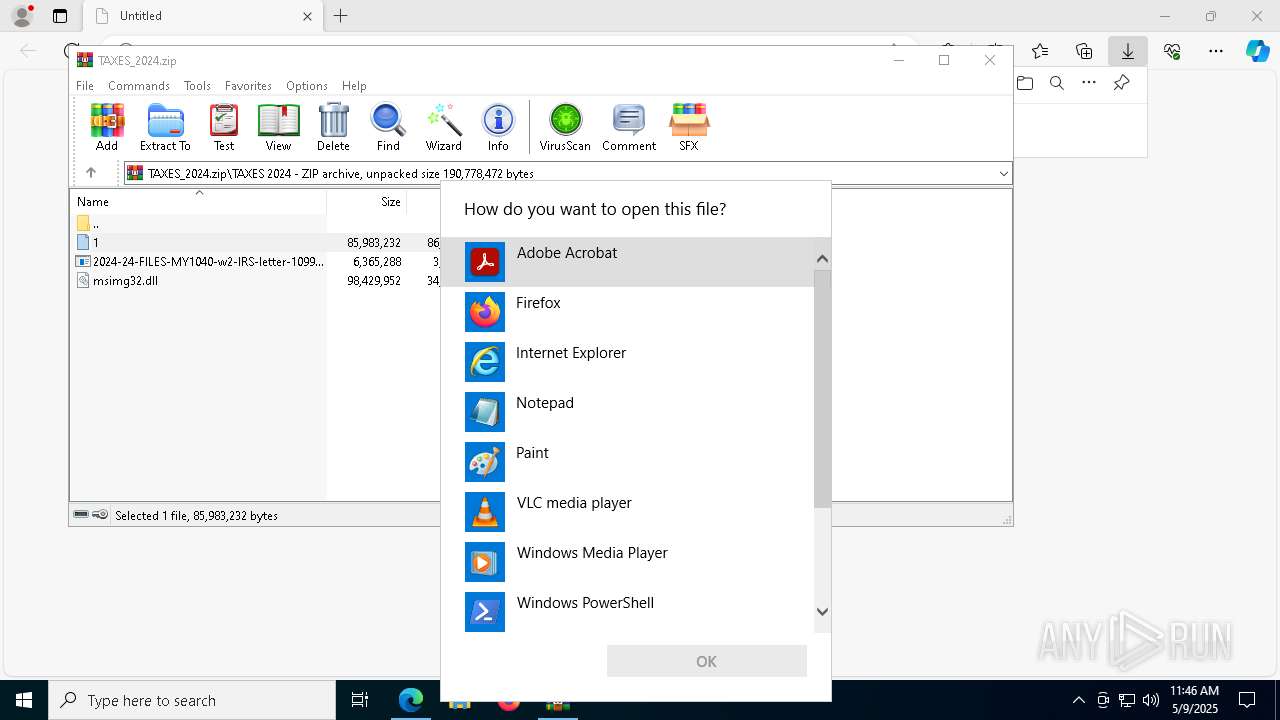Show hidden system tray icons
This screenshot has width=1280, height=720.
(x=1078, y=700)
